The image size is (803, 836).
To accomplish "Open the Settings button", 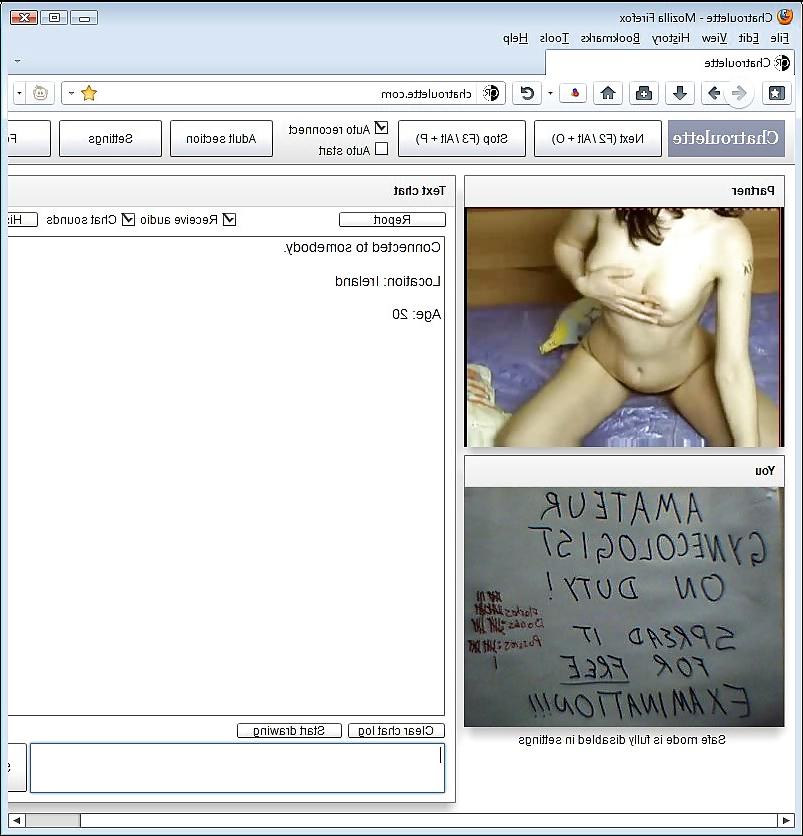I will click(110, 139).
